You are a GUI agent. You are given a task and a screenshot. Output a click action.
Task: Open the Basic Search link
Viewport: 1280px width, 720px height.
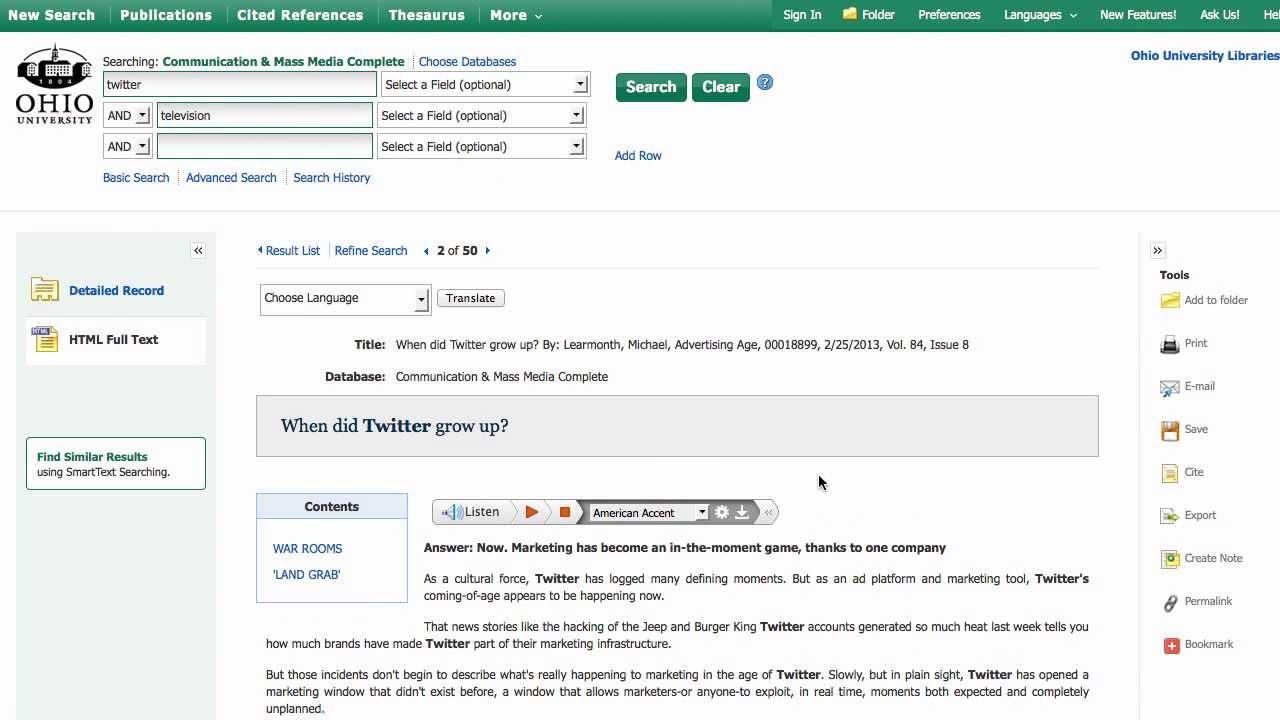point(136,178)
